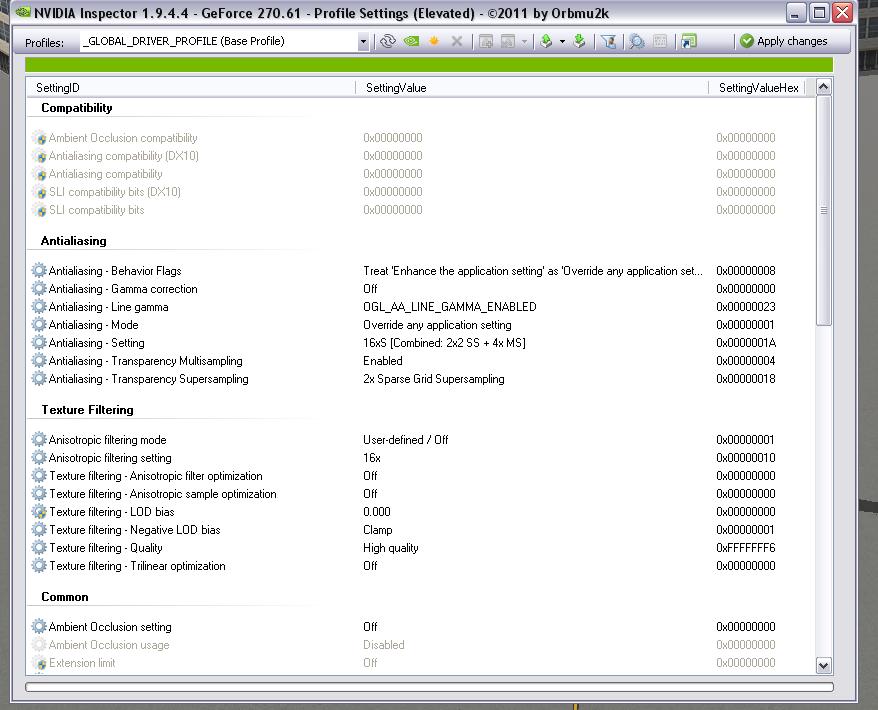Click the refresh profile icon in the toolbar
The height and width of the screenshot is (710, 878).
click(387, 41)
